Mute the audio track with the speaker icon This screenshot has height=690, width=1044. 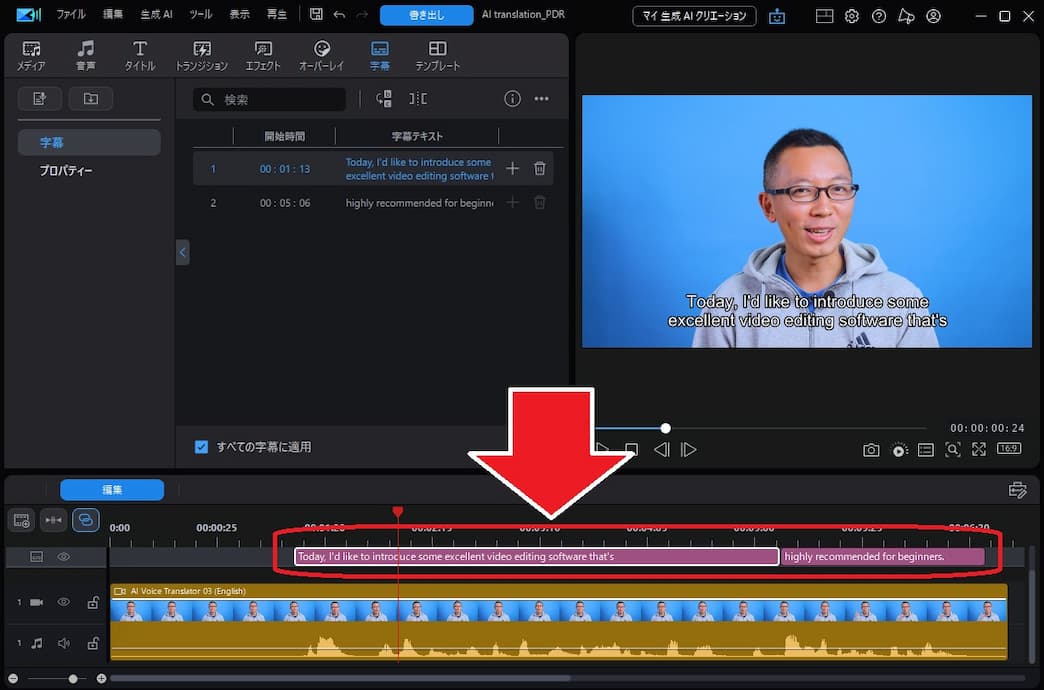tap(63, 643)
